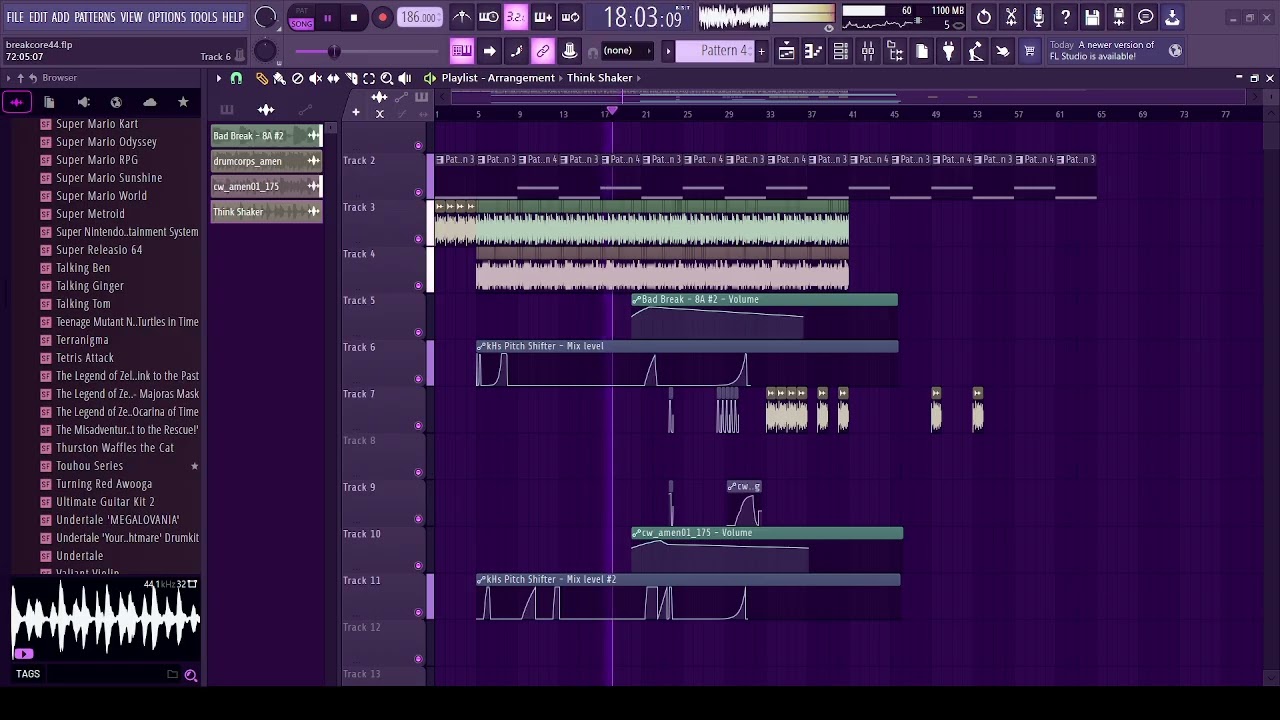The height and width of the screenshot is (720, 1280).
Task: Click the tempo 186.000 stepper
Action: click(419, 17)
